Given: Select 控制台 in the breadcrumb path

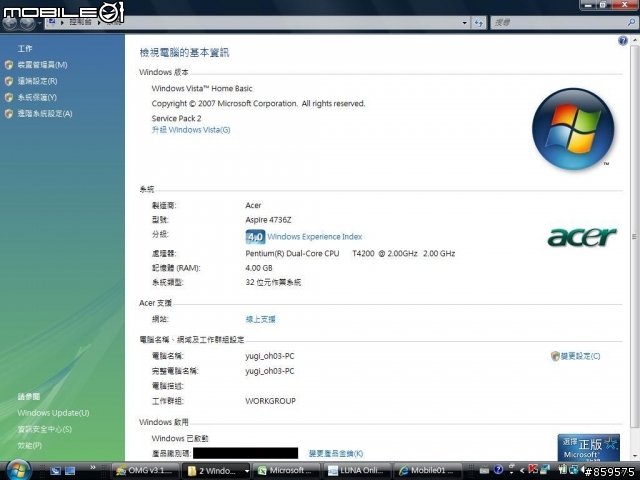Looking at the screenshot, I should [x=80, y=22].
